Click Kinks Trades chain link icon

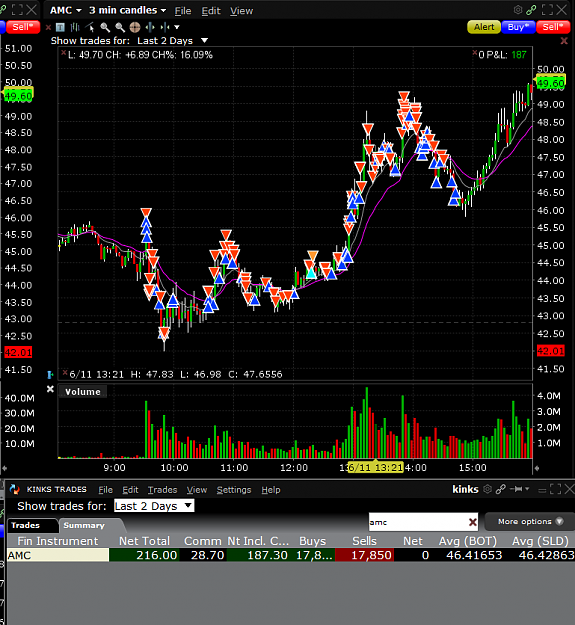[x=501, y=489]
